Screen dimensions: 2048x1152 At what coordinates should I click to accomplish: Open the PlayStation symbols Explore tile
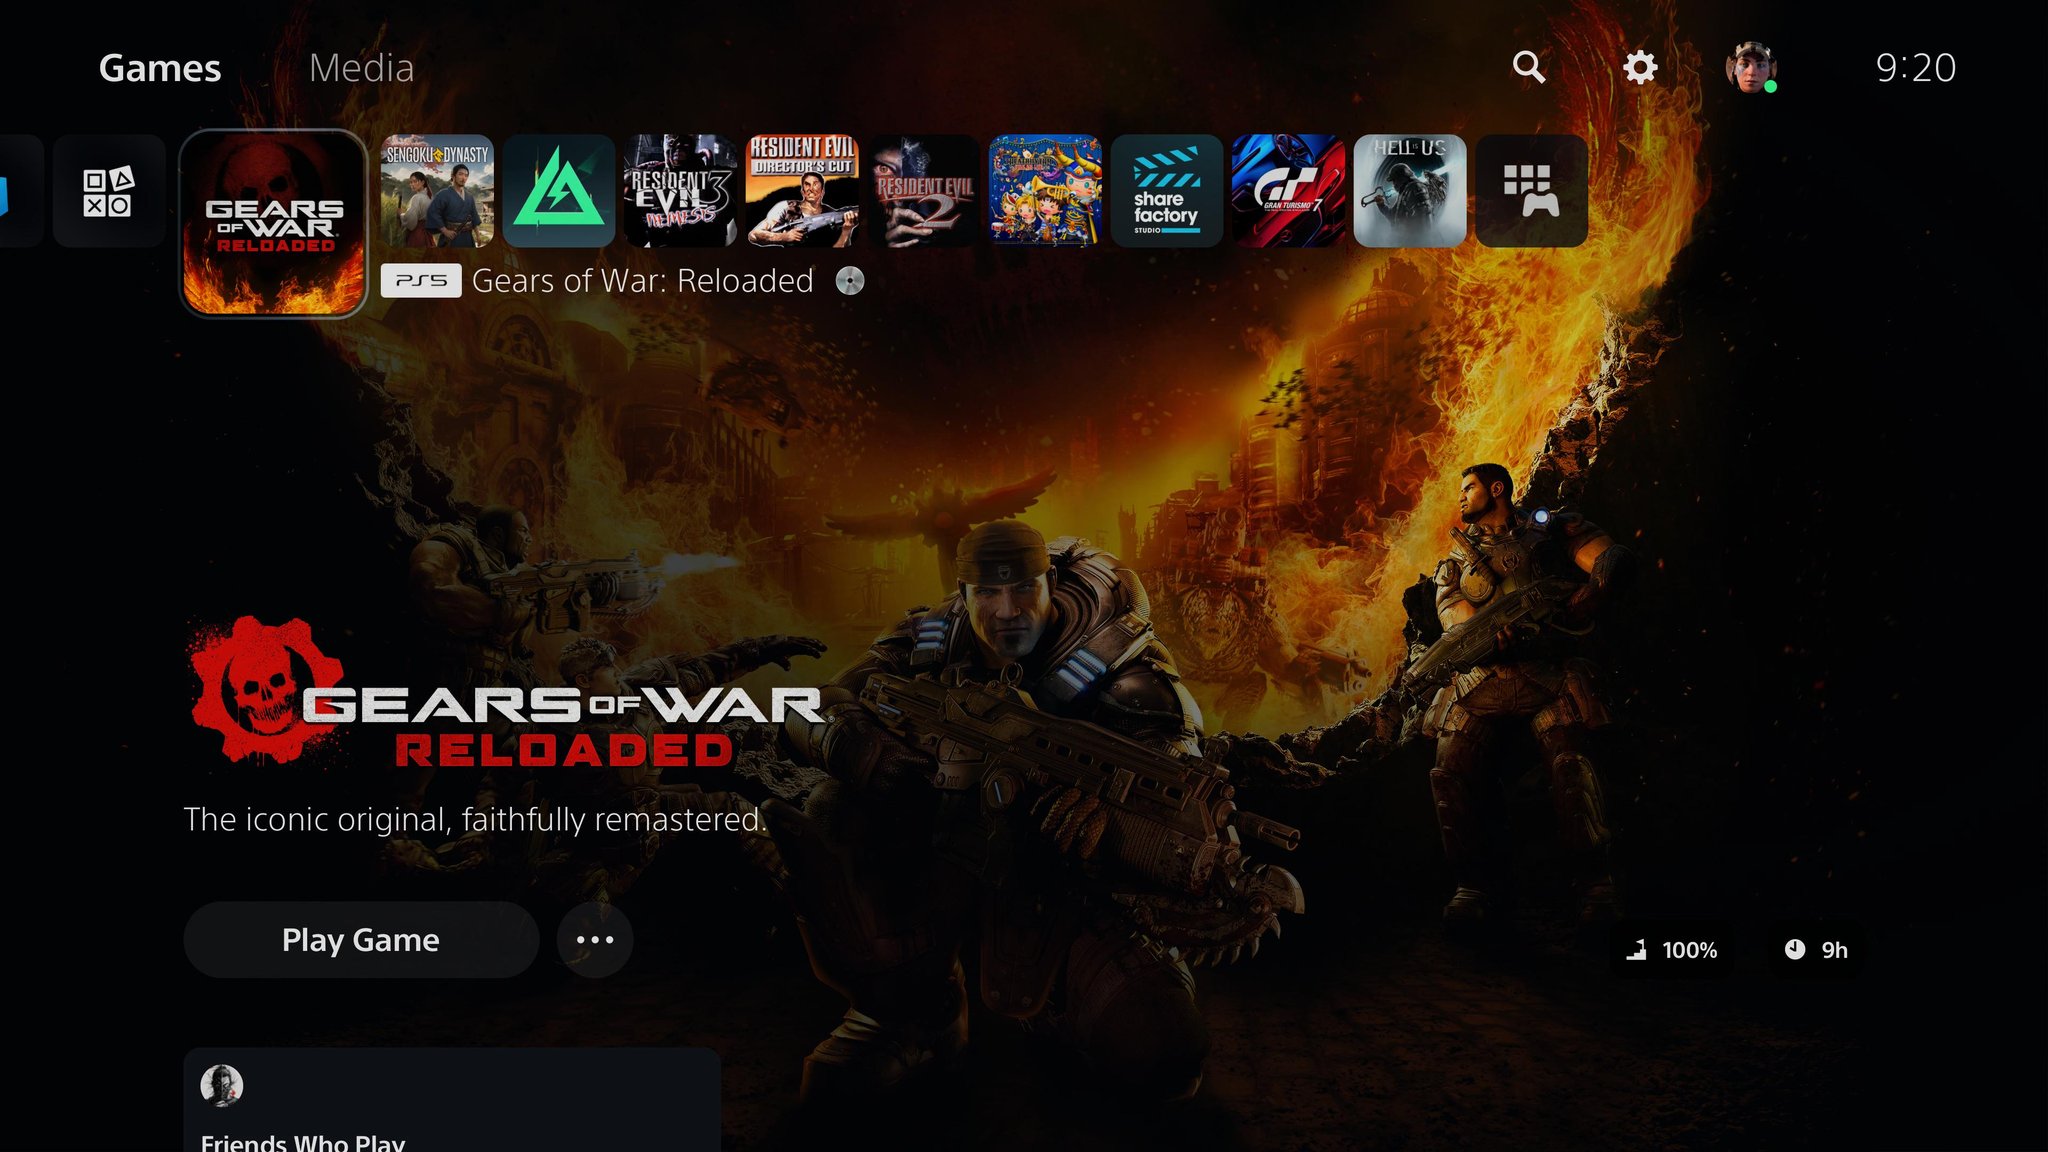point(108,191)
